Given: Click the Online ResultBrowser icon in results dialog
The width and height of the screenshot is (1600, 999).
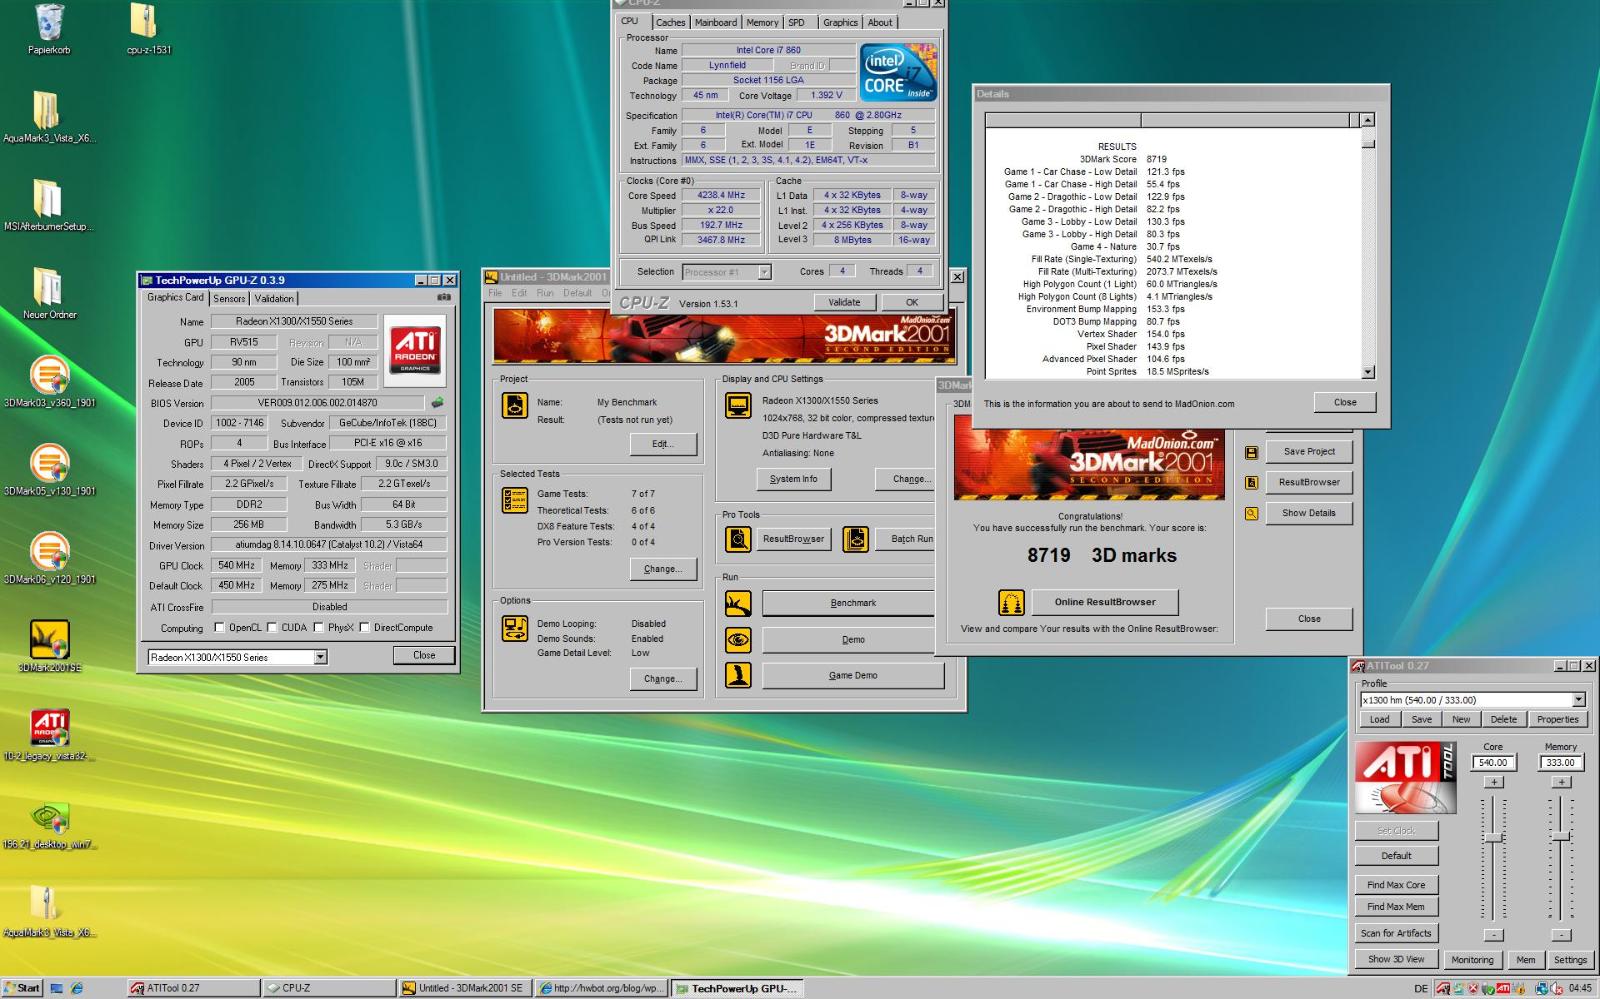Looking at the screenshot, I should coord(1011,602).
